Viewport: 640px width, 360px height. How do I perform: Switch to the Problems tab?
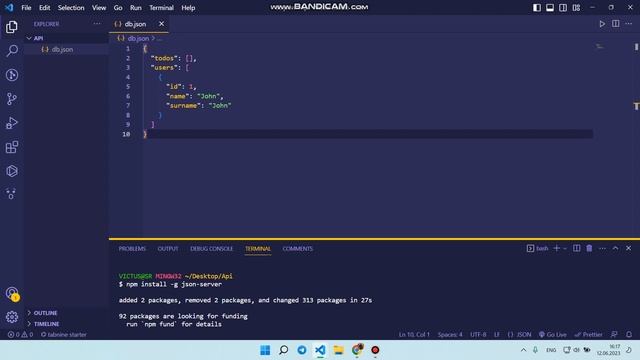click(132, 249)
